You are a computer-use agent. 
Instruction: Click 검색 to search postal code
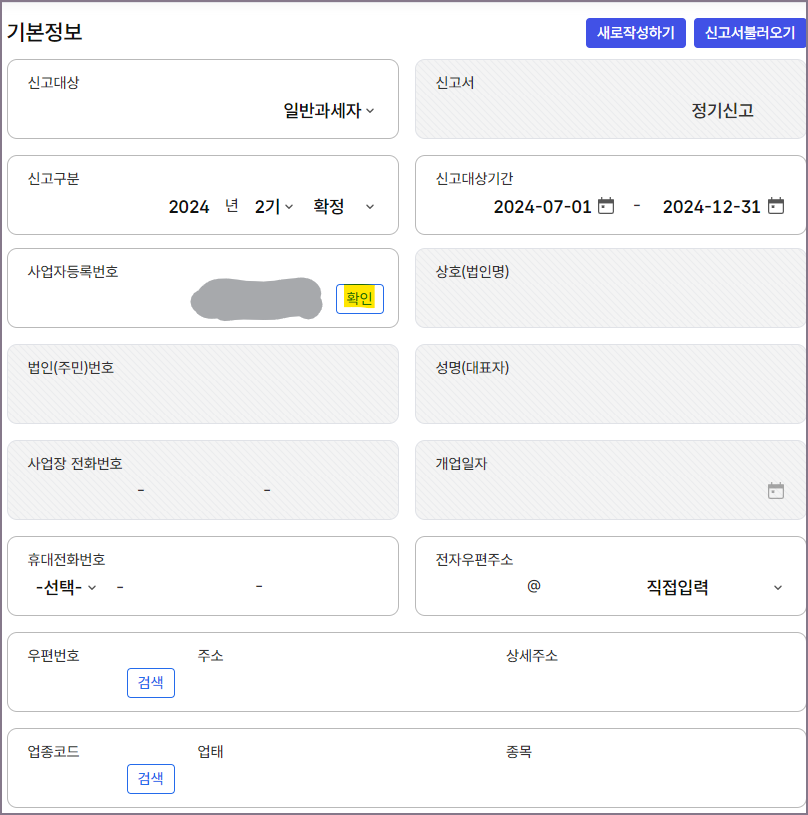tap(150, 683)
